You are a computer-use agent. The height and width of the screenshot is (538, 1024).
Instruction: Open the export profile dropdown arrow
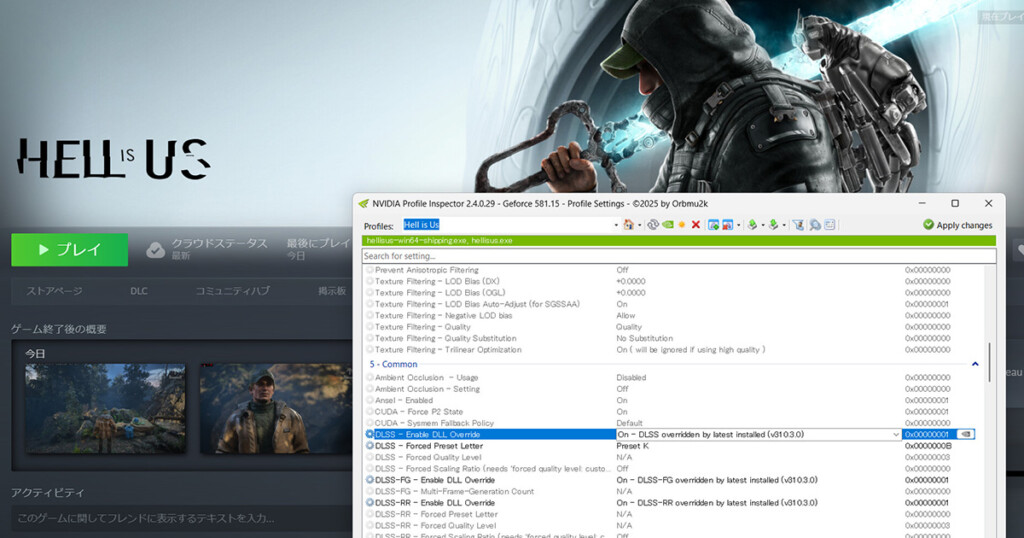[763, 225]
